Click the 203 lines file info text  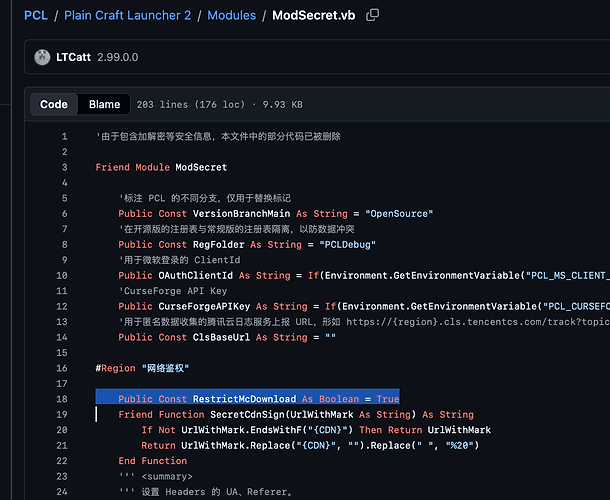[219, 104]
